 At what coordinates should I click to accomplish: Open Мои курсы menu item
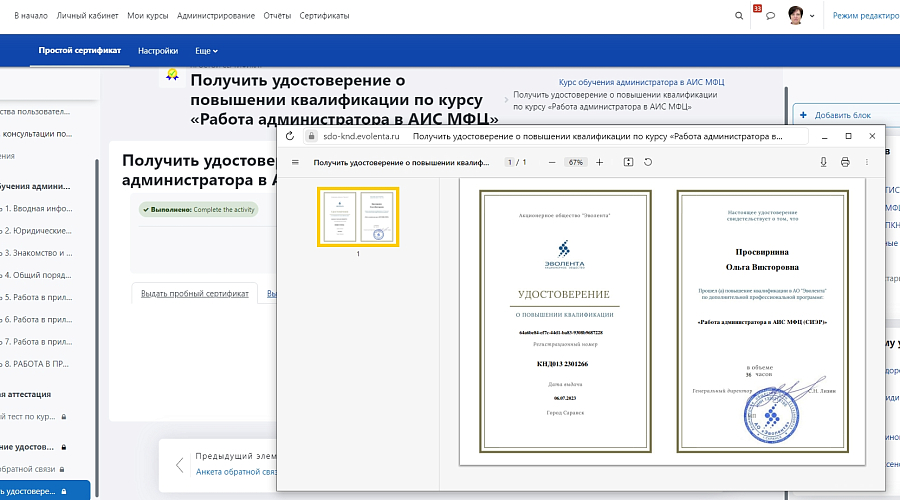pos(148,15)
